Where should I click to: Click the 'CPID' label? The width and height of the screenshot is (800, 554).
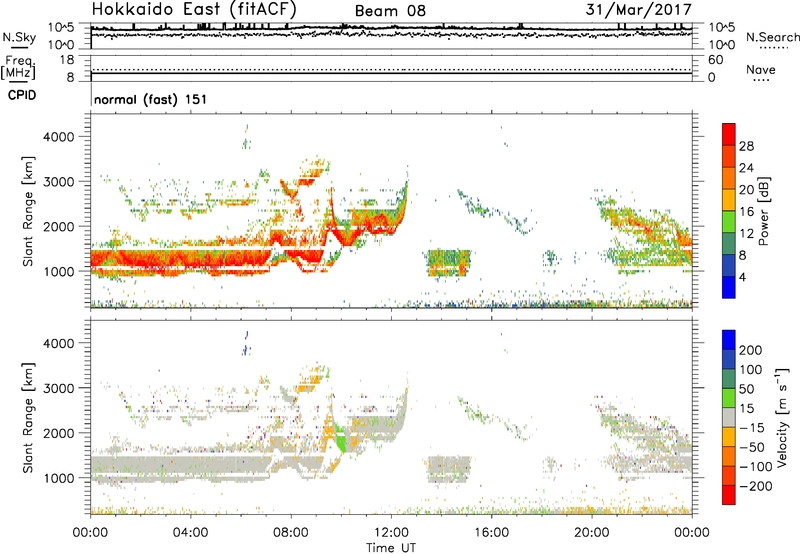click(x=22, y=95)
